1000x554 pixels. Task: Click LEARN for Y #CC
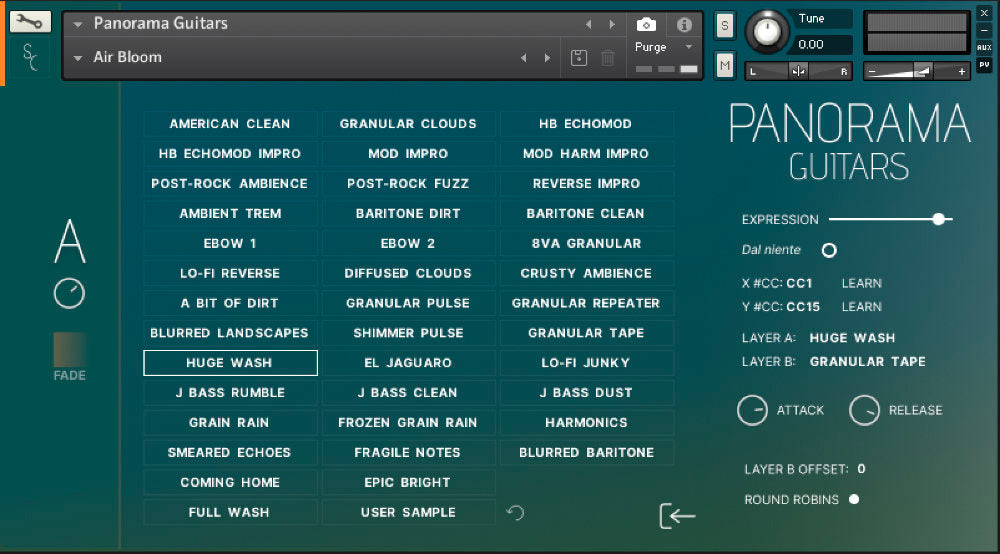[862, 307]
